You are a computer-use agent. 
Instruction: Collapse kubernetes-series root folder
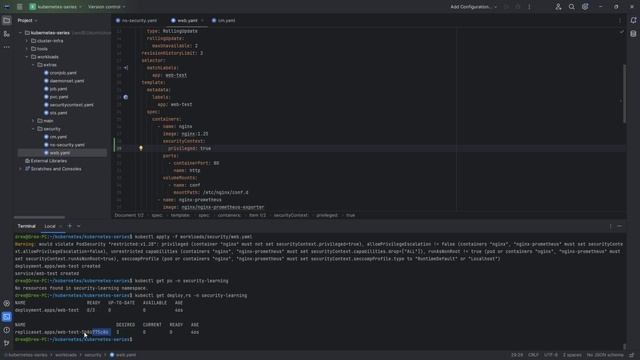click(x=20, y=33)
